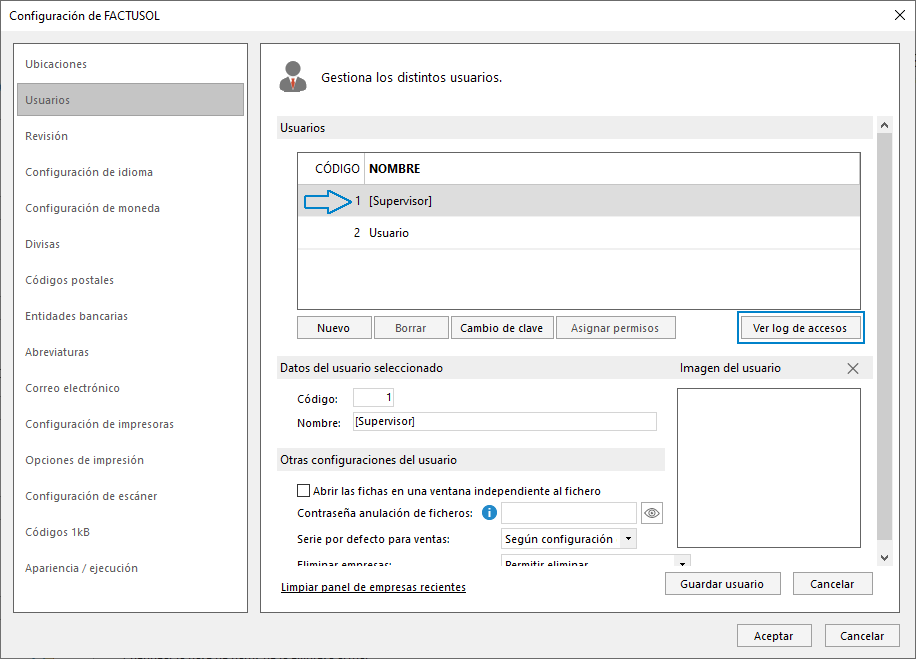This screenshot has width=916, height=659.
Task: Open Configuración de moneda
Action: click(130, 208)
